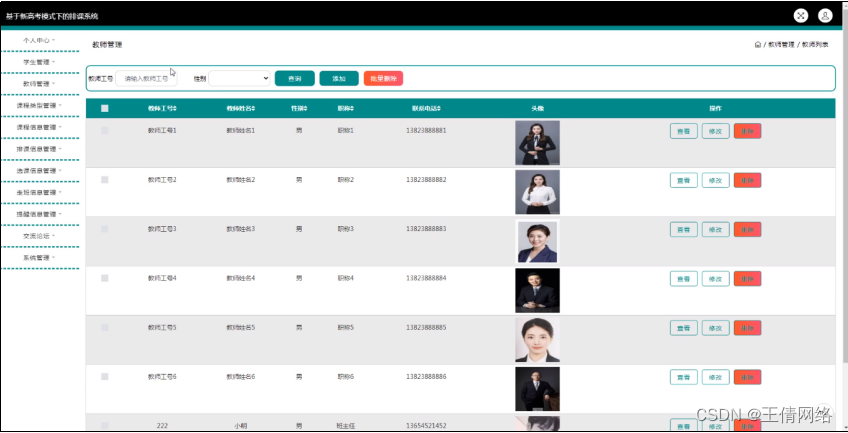The width and height of the screenshot is (848, 433).
Task: Sort by 教师工号 column sort arrows
Action: click(x=175, y=109)
